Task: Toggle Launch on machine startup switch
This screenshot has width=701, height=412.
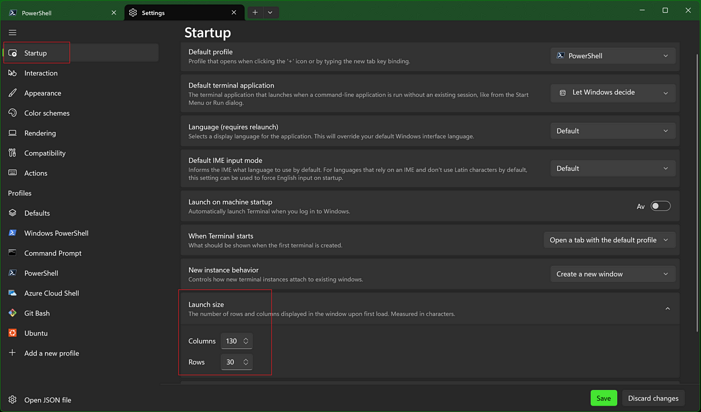Action: tap(660, 206)
